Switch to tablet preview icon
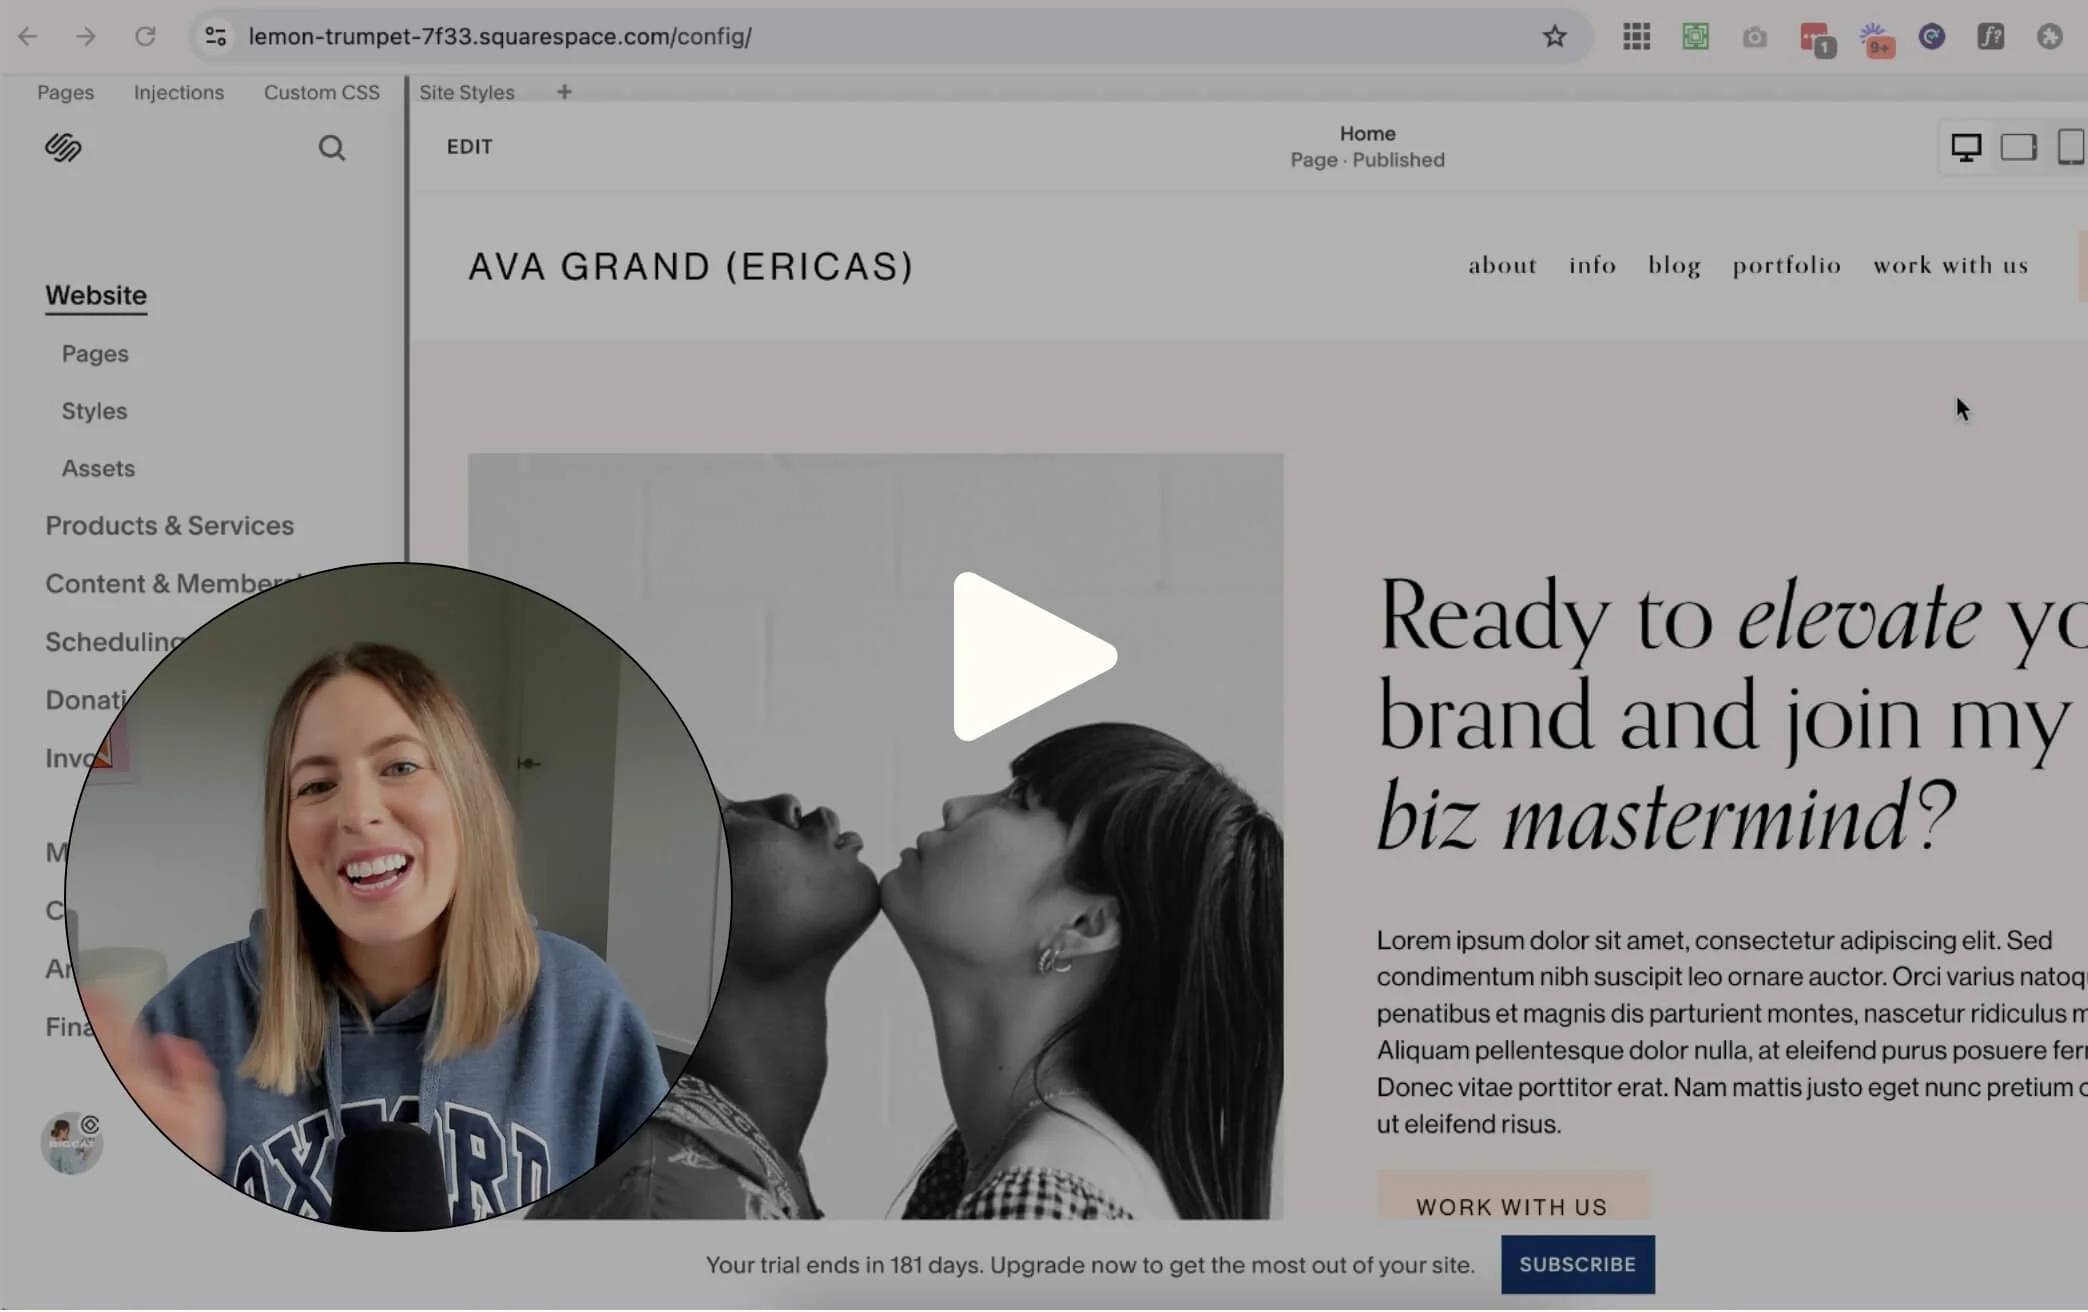The image size is (2088, 1312). [x=2018, y=148]
